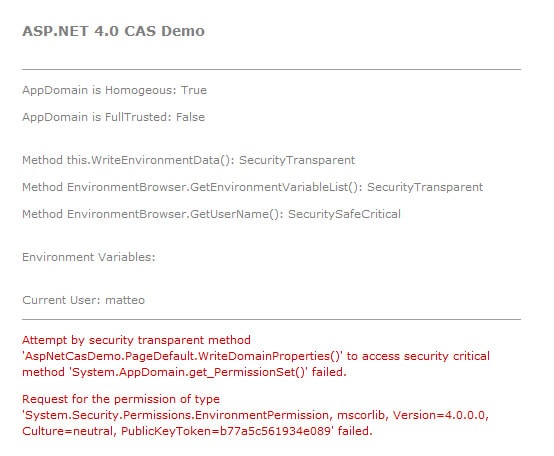Click the word SecuritySafeCritical
Viewport: 554px width, 456px height.
point(344,214)
